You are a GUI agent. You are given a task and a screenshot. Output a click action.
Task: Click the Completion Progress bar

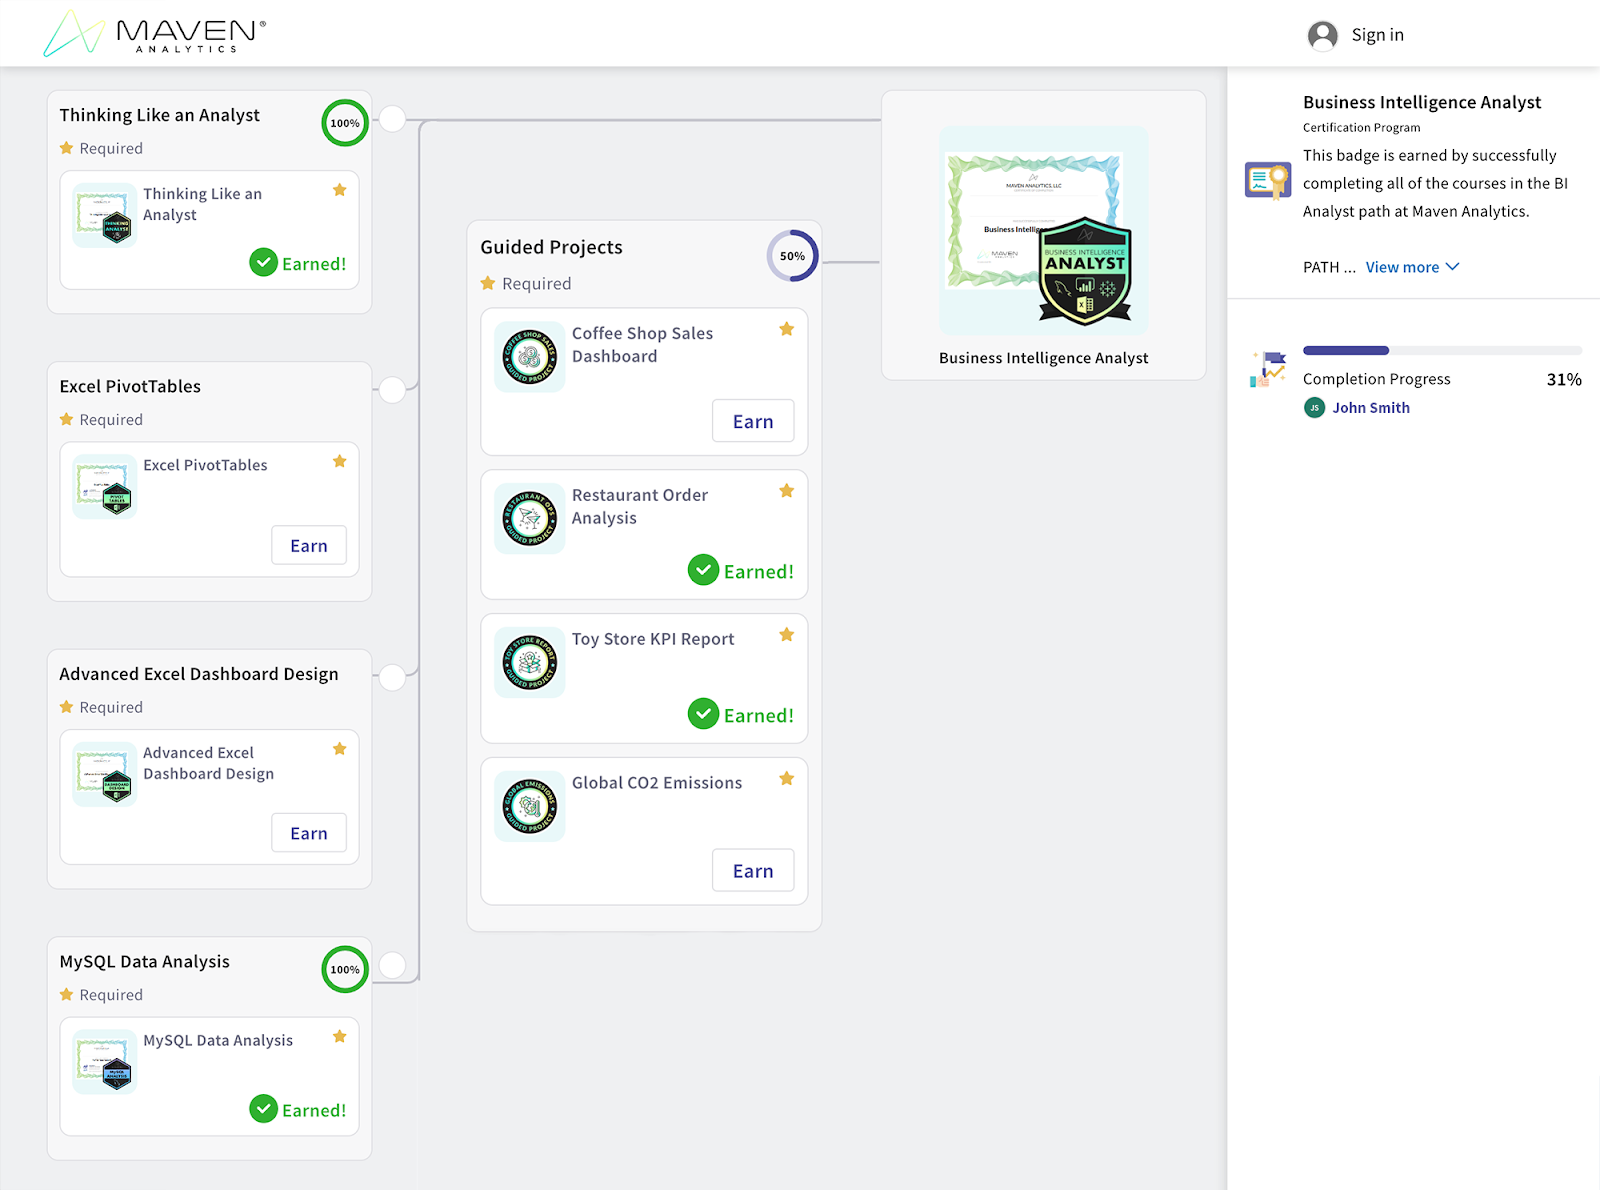pos(1442,350)
